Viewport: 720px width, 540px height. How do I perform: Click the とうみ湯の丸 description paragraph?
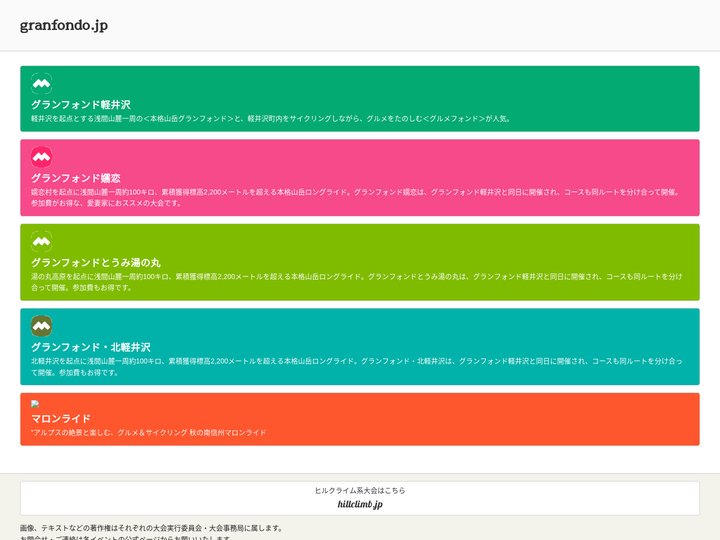[x=357, y=282]
